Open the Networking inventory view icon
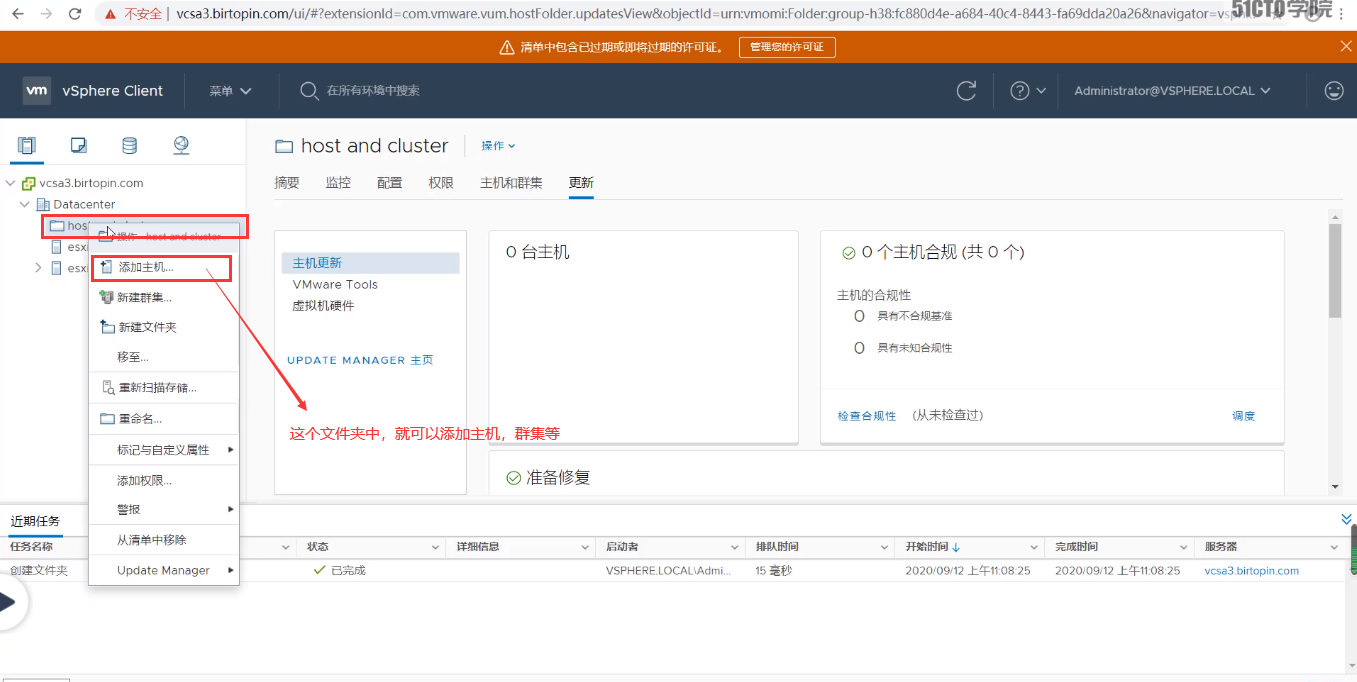1357x682 pixels. (181, 145)
